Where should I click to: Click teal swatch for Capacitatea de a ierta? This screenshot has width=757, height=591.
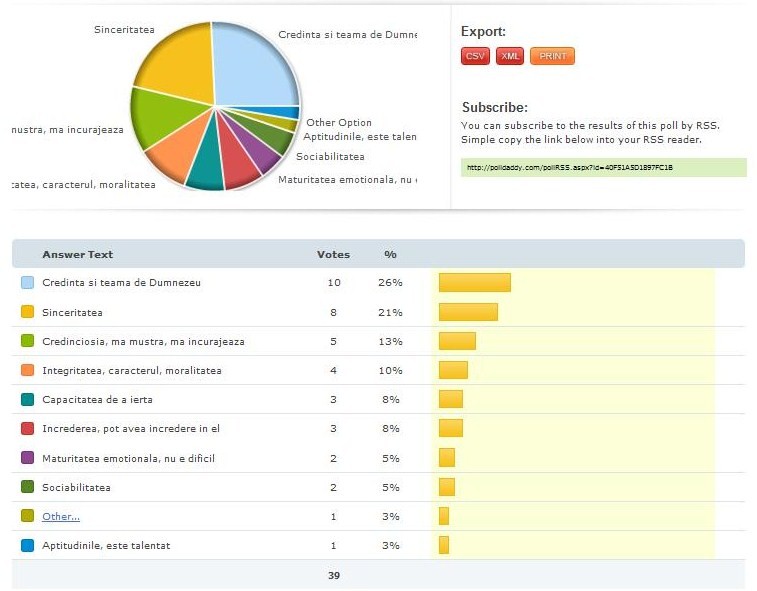point(27,399)
